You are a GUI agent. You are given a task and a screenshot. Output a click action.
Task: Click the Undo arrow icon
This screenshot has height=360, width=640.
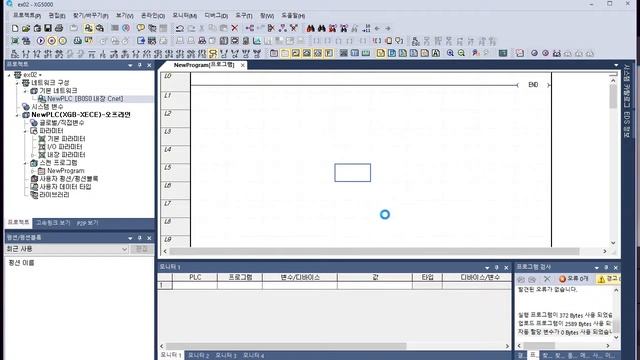click(x=180, y=28)
